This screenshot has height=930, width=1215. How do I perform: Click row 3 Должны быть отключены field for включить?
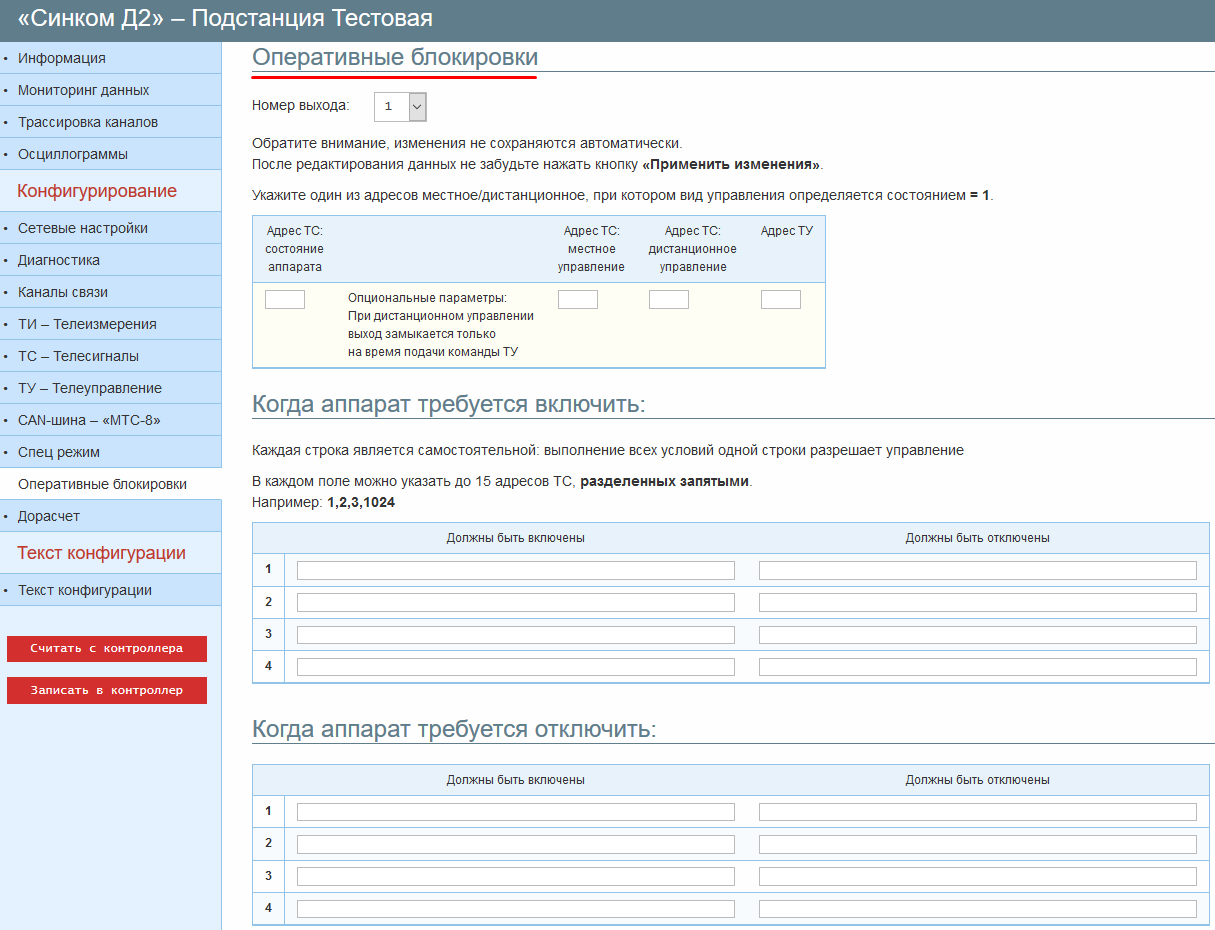coord(977,635)
